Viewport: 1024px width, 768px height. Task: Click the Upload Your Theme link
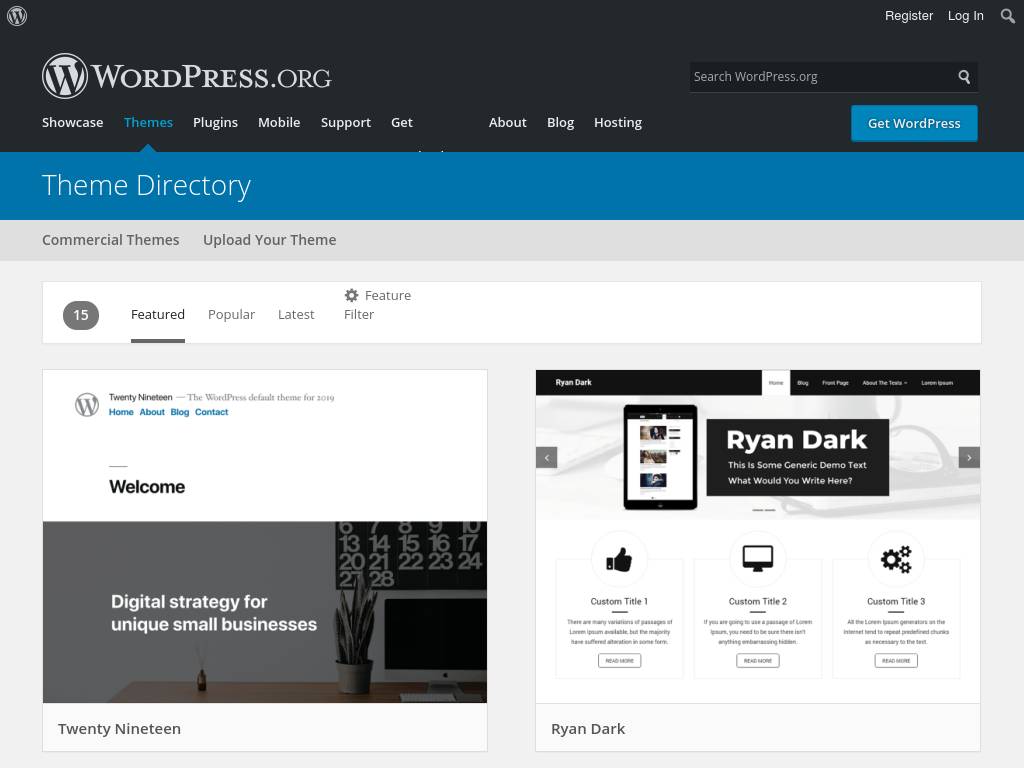[x=269, y=240]
